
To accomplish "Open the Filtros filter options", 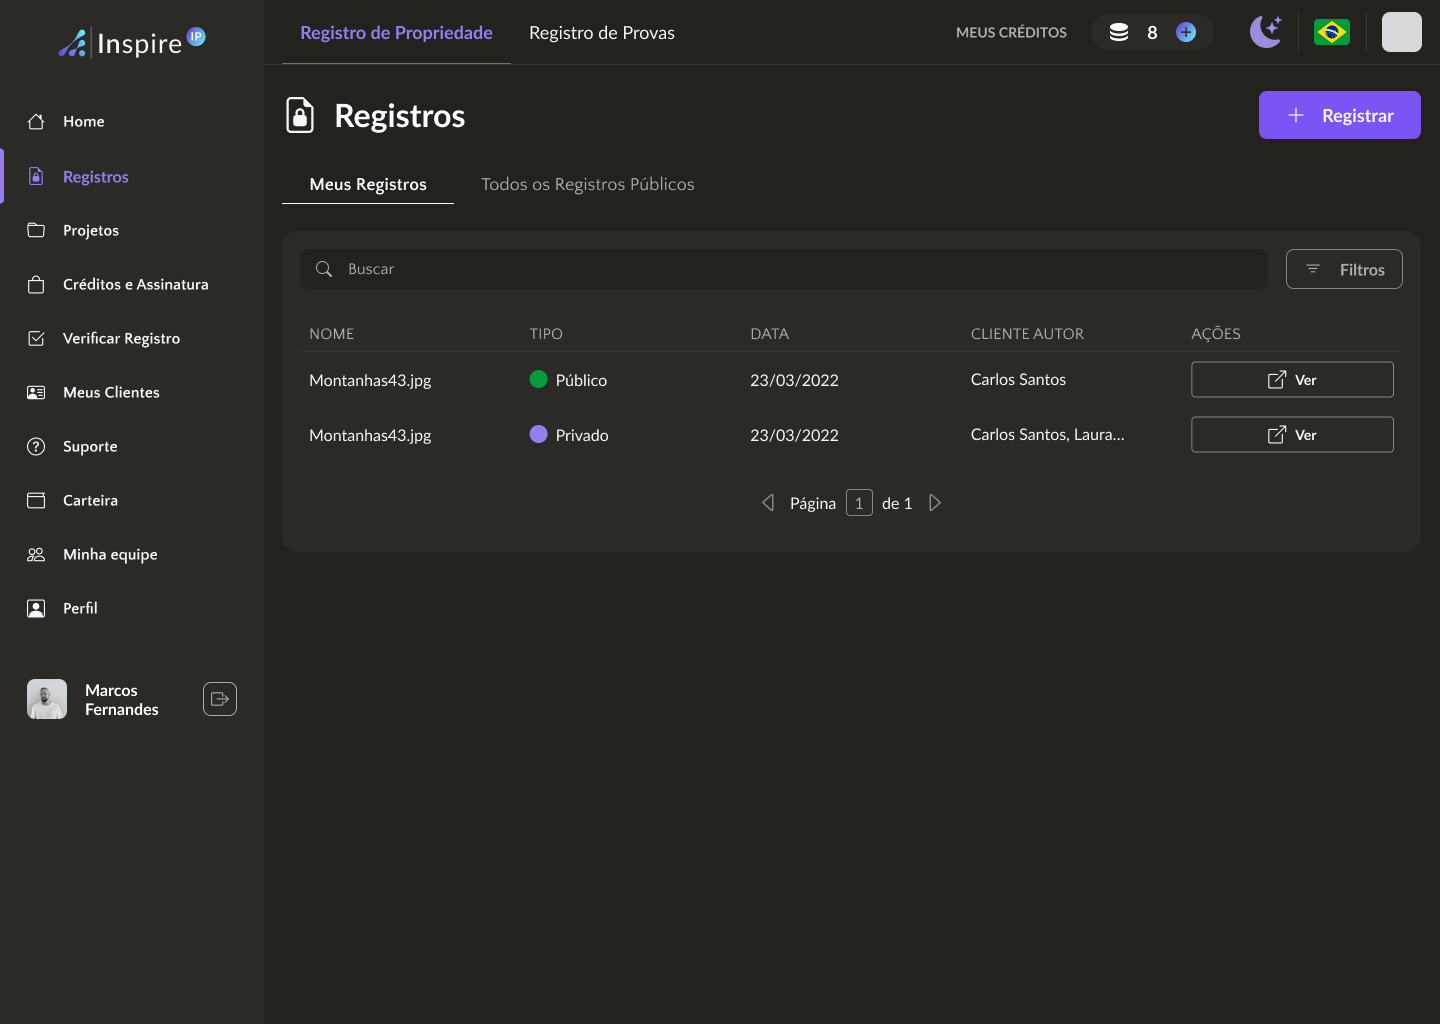I will point(1343,269).
